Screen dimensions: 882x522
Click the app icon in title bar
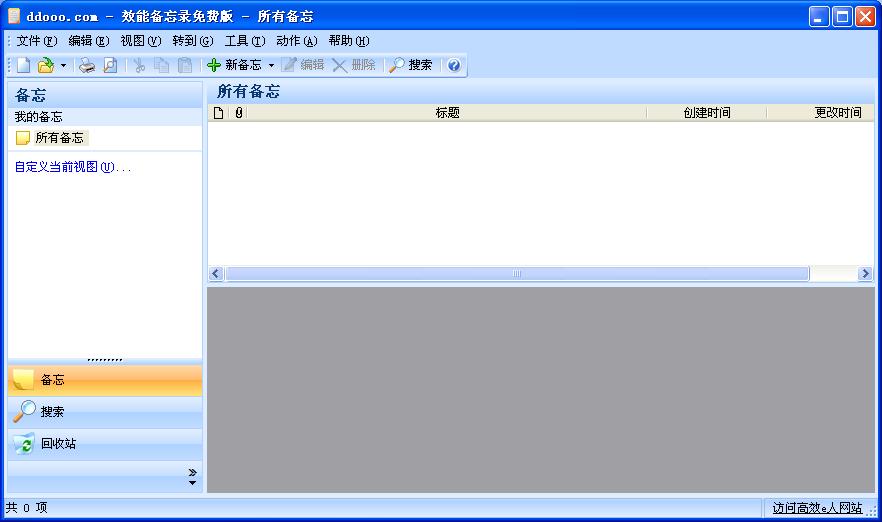(x=14, y=16)
